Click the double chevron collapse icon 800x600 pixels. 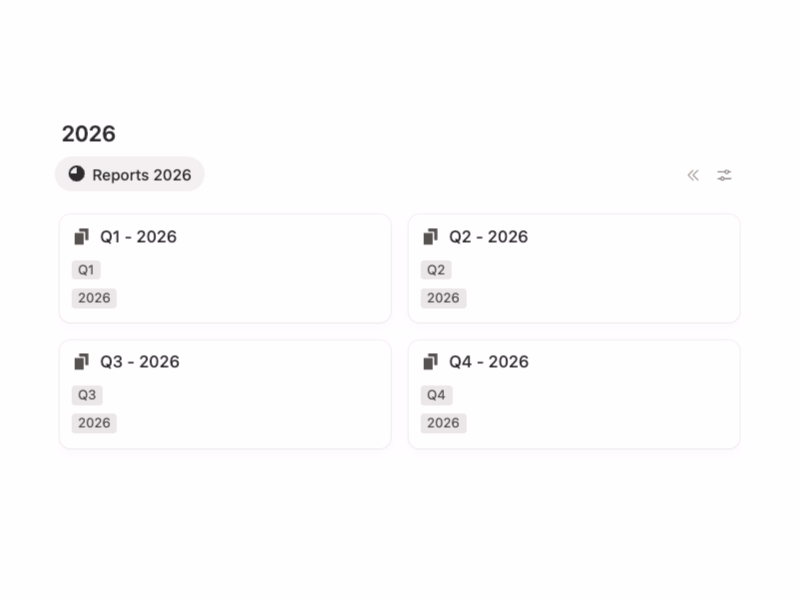pyautogui.click(x=693, y=175)
